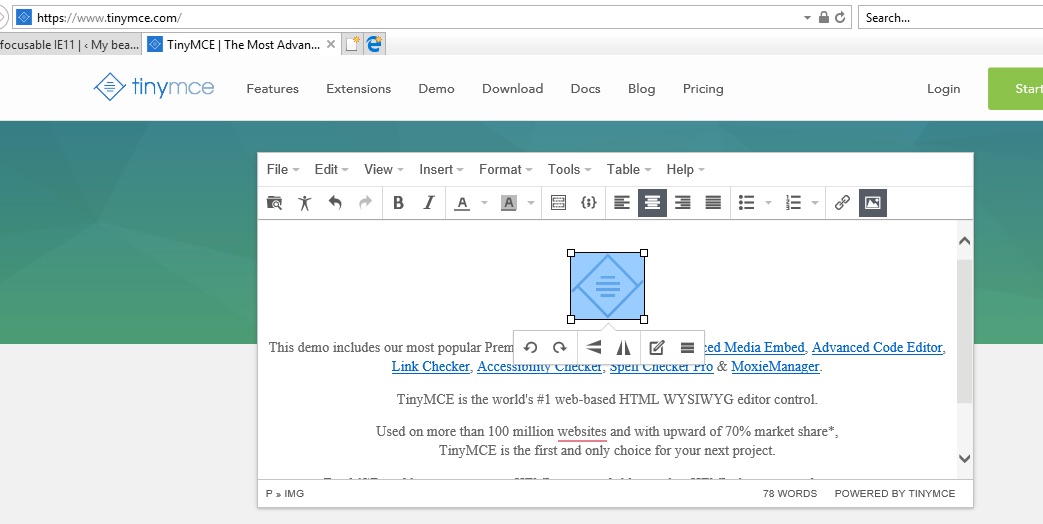Expand the numbered list style dropdown
Viewport: 1043px width, 524px height.
pyautogui.click(x=815, y=203)
